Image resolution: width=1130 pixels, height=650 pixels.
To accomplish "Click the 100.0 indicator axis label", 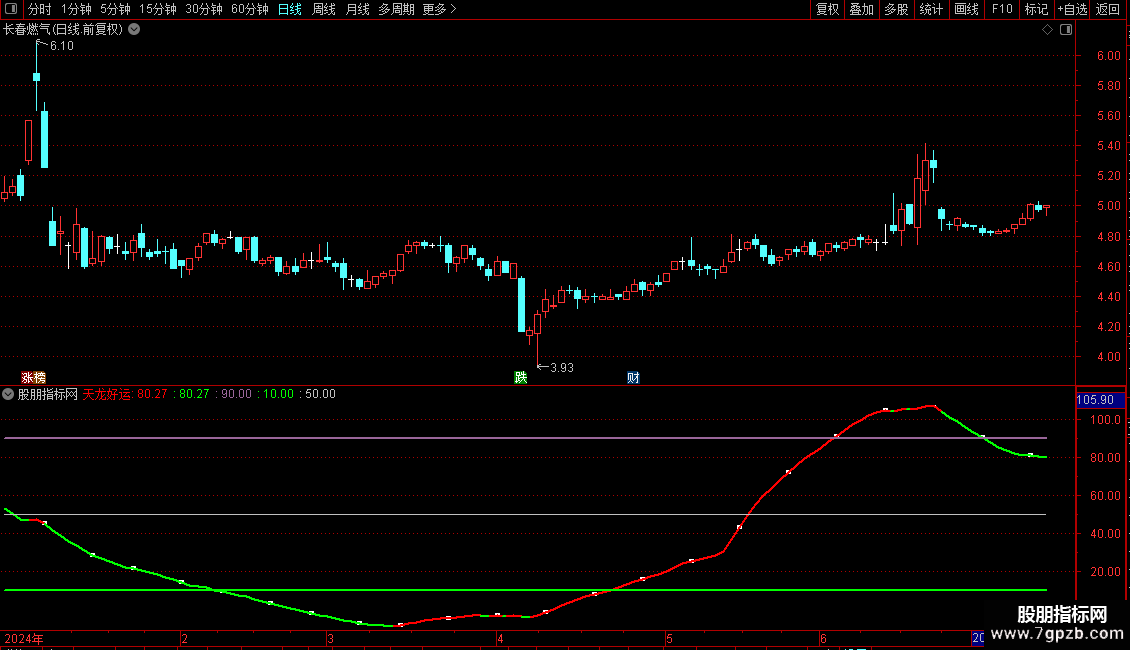I will click(x=1105, y=420).
